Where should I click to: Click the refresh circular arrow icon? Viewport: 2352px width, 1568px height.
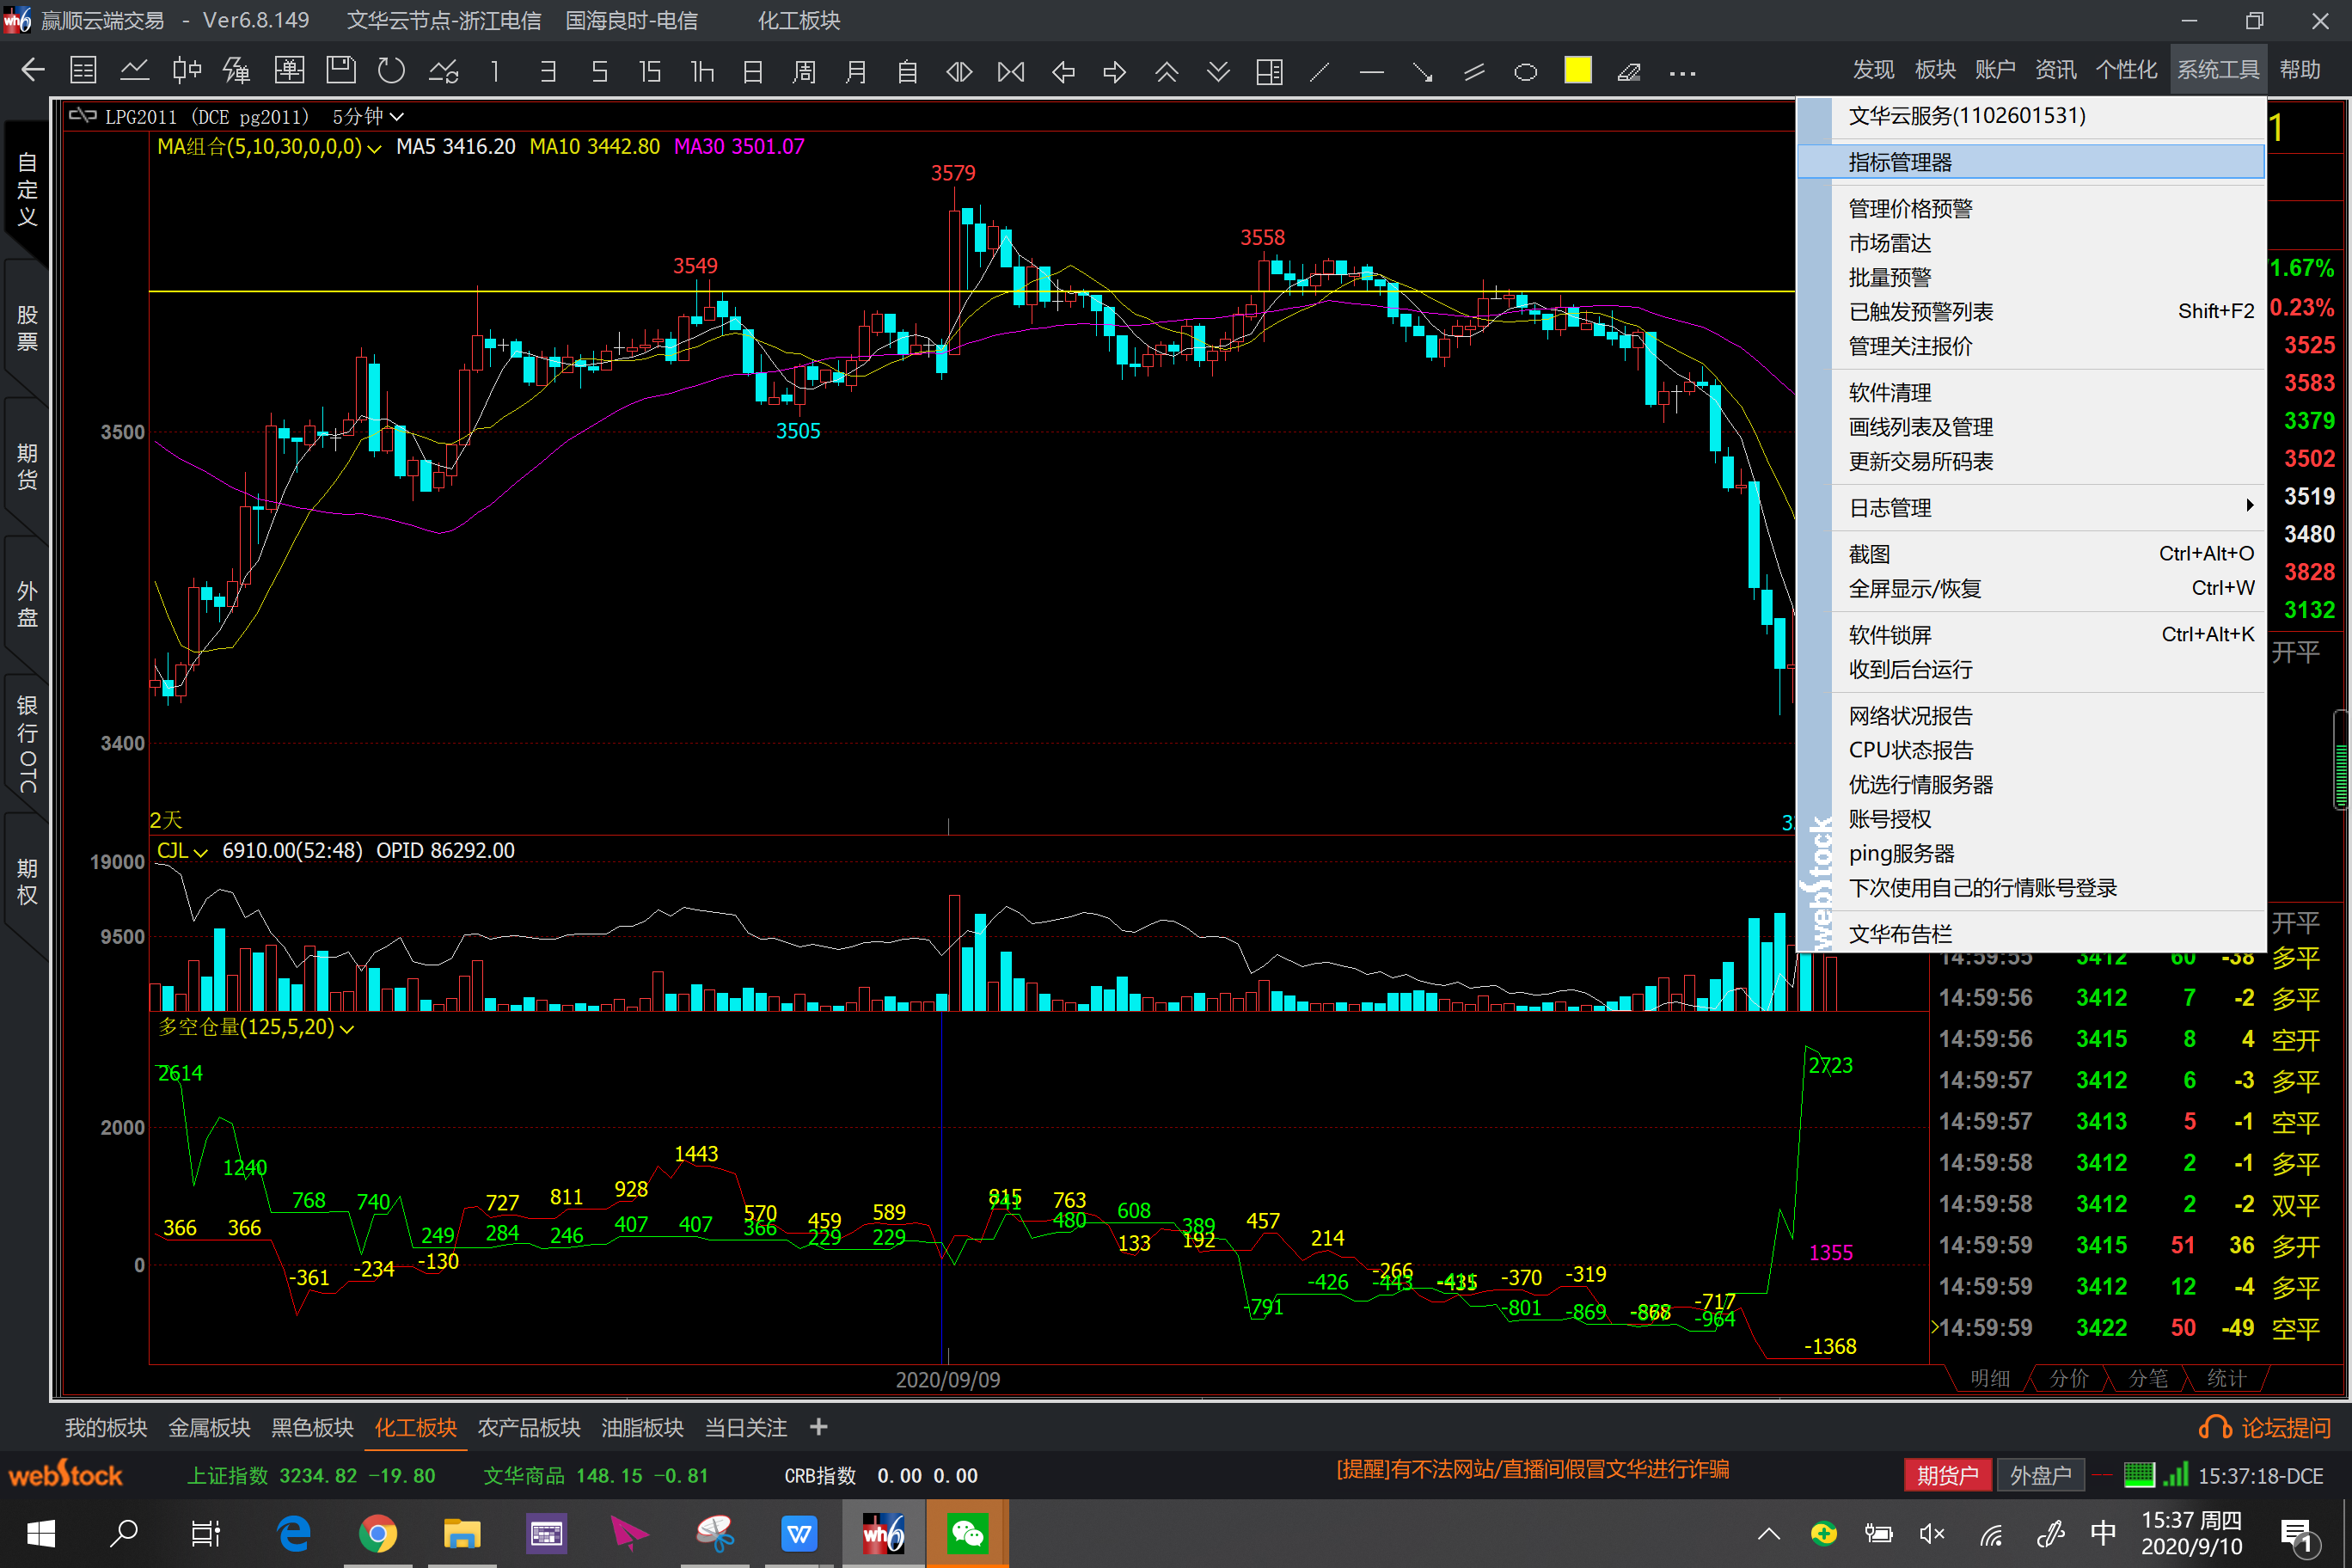click(x=391, y=71)
